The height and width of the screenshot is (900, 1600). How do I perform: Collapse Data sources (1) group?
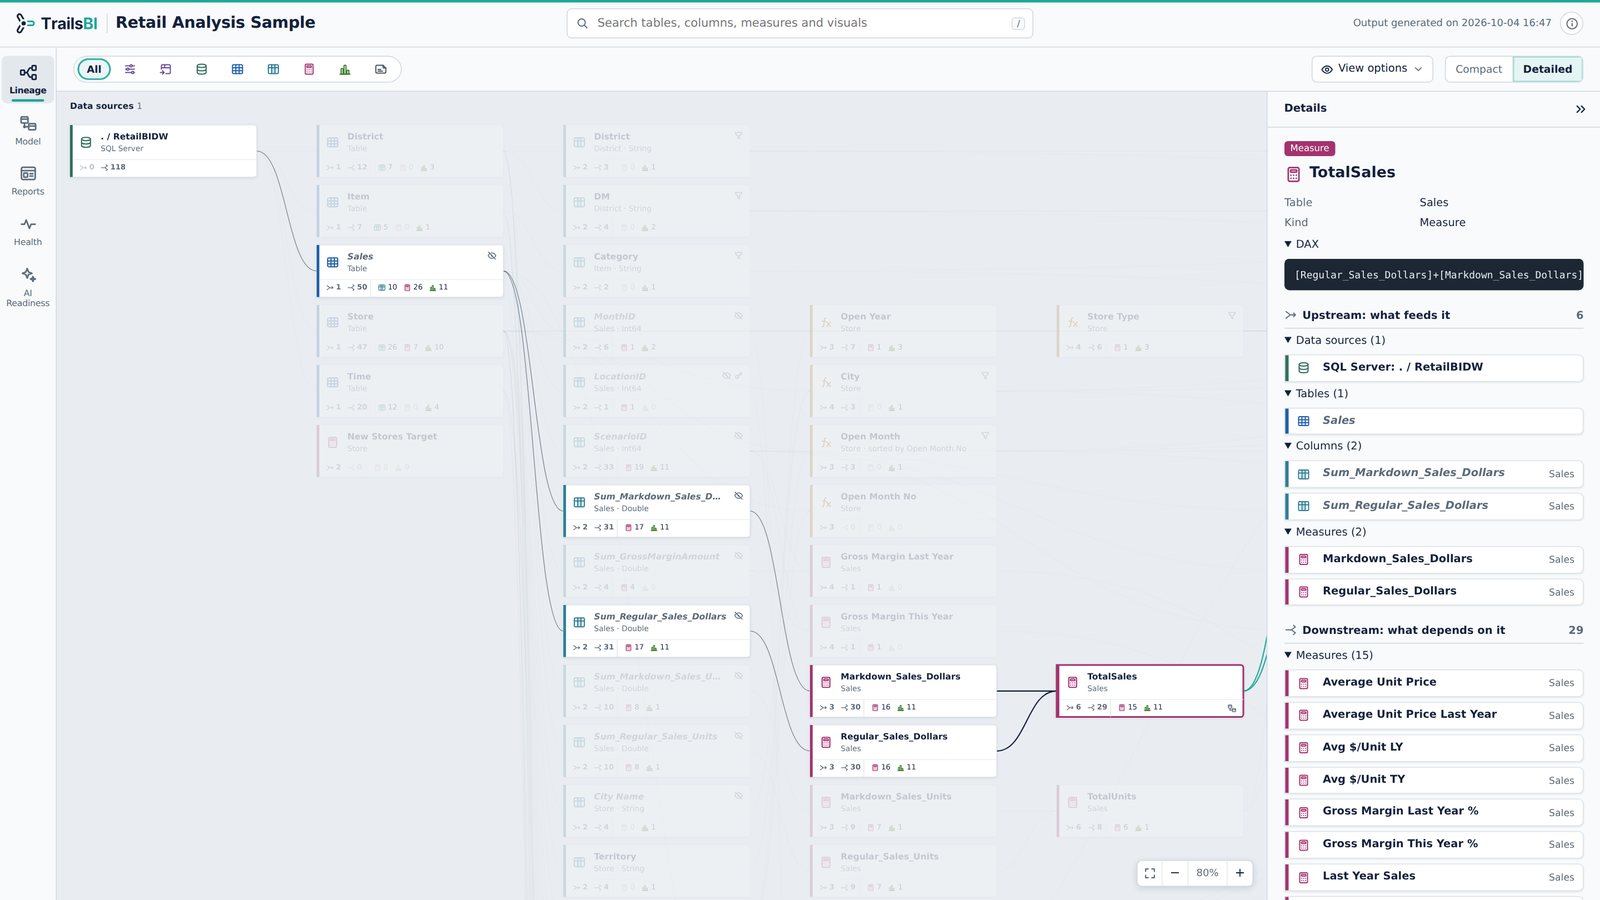tap(1334, 340)
